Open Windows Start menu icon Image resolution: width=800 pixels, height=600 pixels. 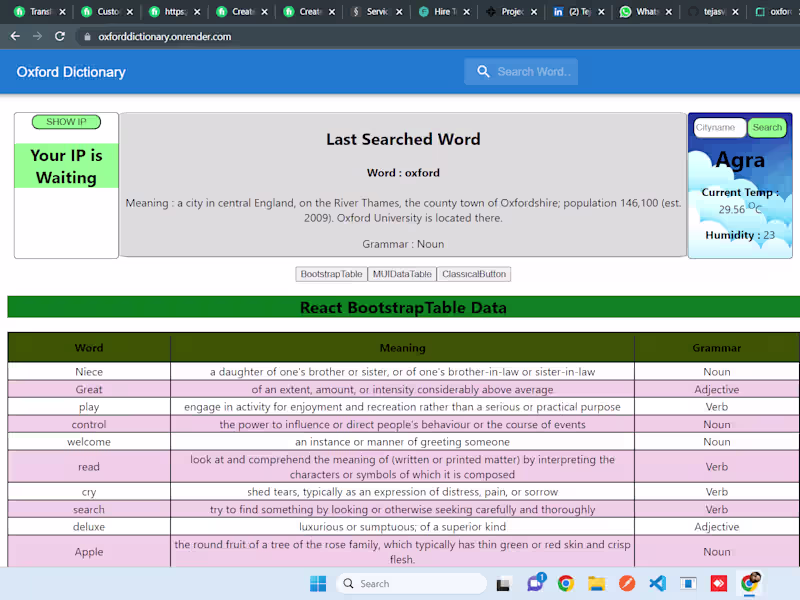[x=318, y=583]
